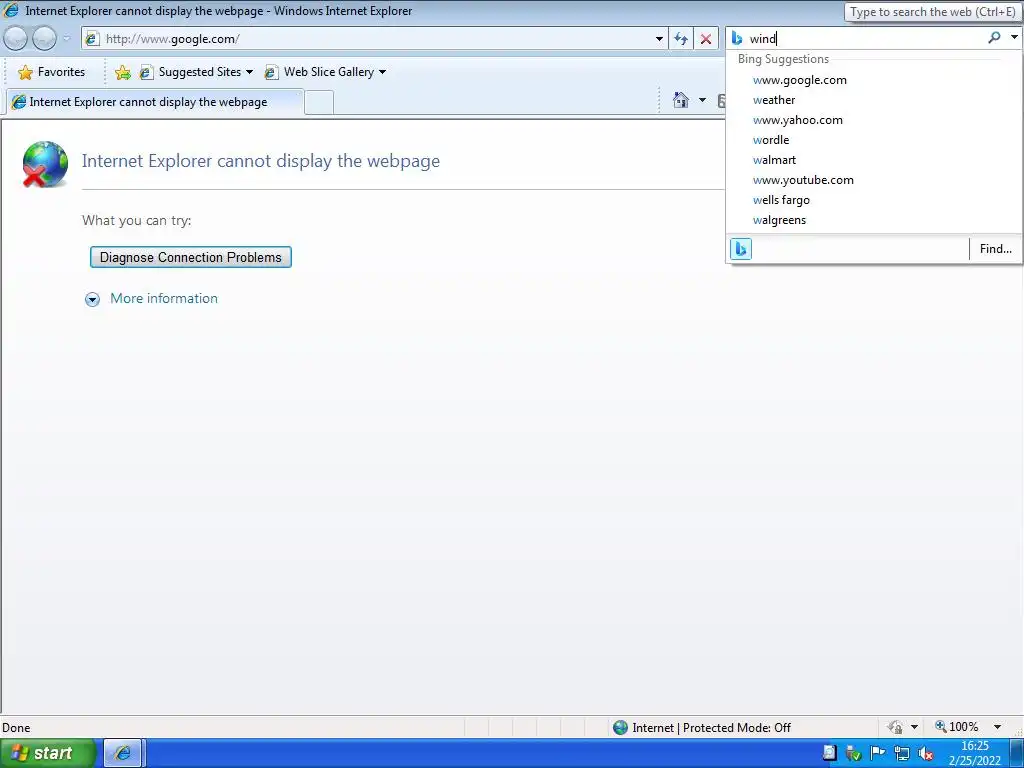Click the Bing logo in the search box
1024x768 pixels.
[x=737, y=39]
